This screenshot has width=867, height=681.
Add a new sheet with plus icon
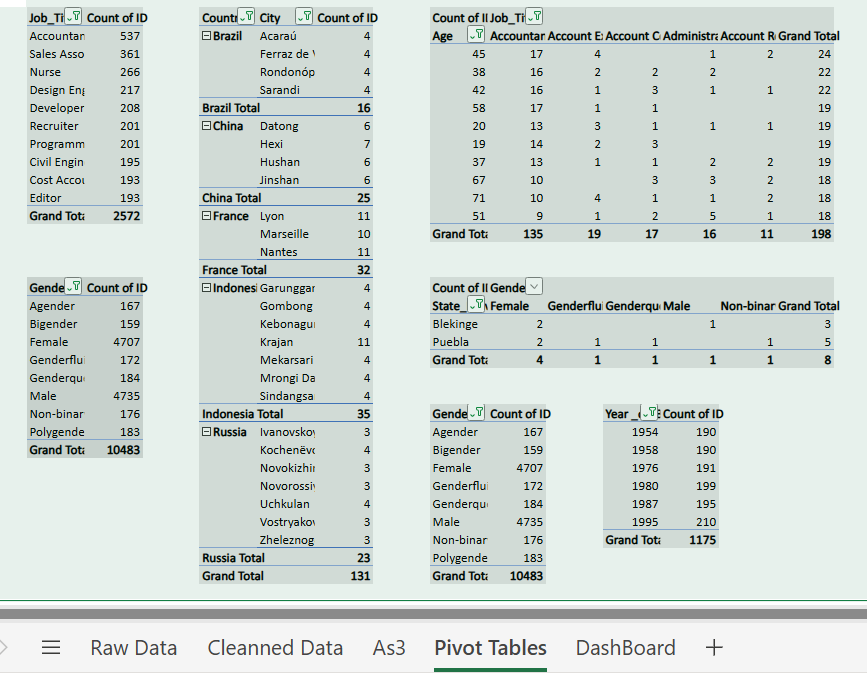click(714, 647)
